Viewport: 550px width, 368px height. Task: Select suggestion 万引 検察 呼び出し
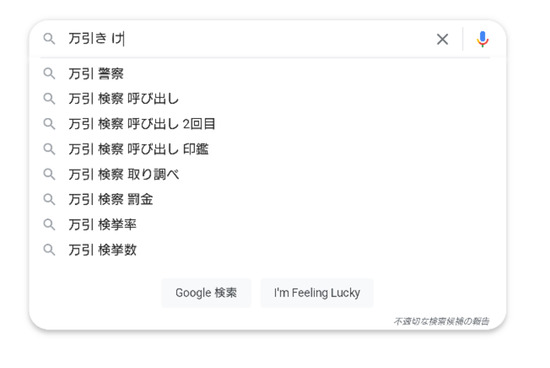(265, 99)
